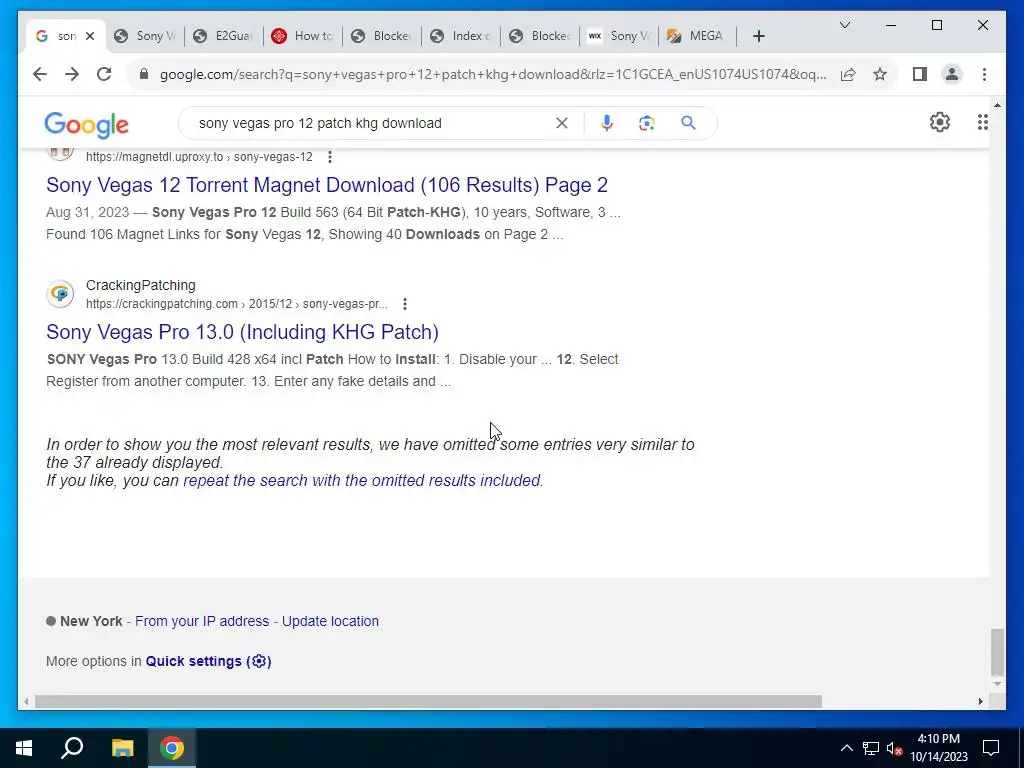Open Sony Vegas 12 Torrent Magnet Download result
This screenshot has height=768, width=1024.
tap(327, 185)
